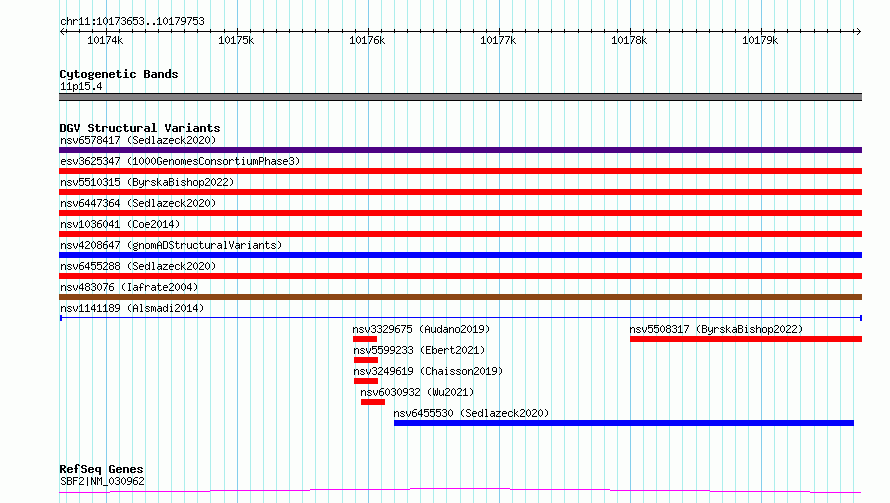This screenshot has width=890, height=503.
Task: Open variant nsv1141189 (Alsmadi2014) label
Action: 132,308
